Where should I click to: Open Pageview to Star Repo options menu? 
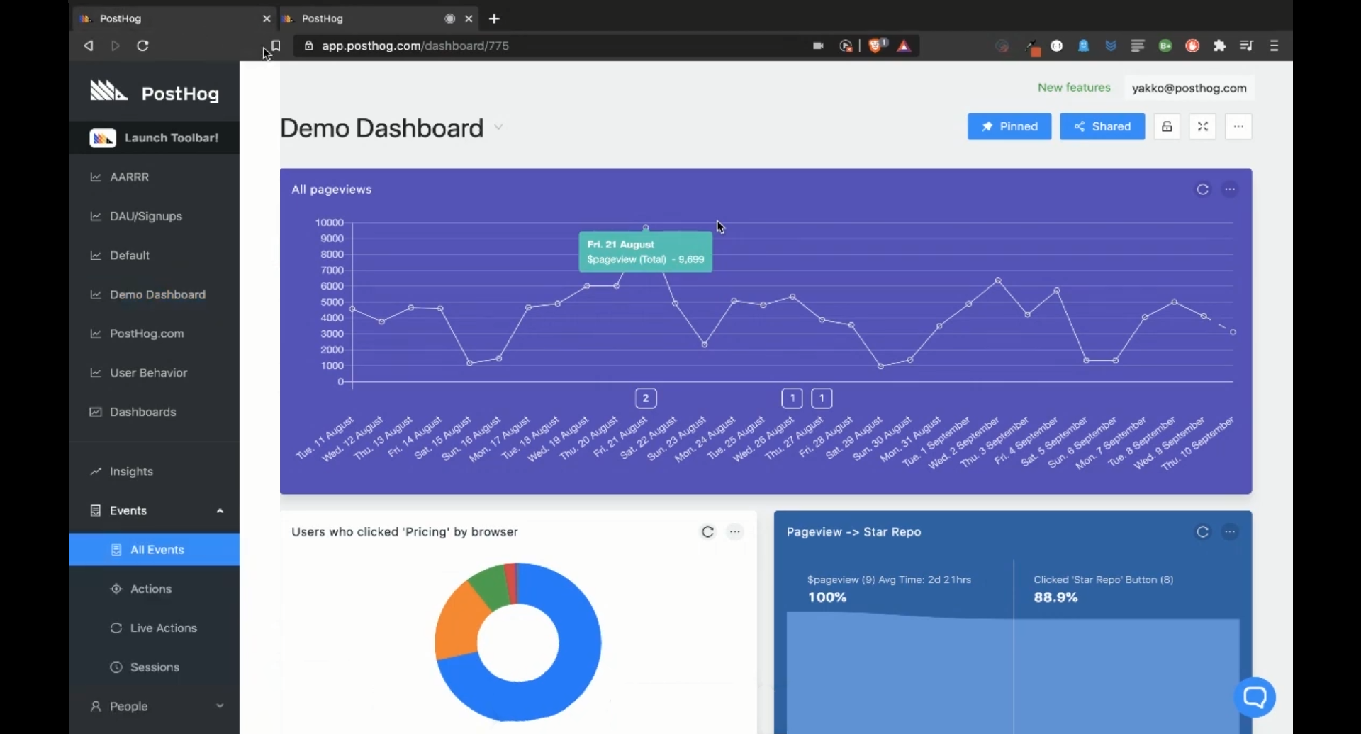coord(1230,532)
